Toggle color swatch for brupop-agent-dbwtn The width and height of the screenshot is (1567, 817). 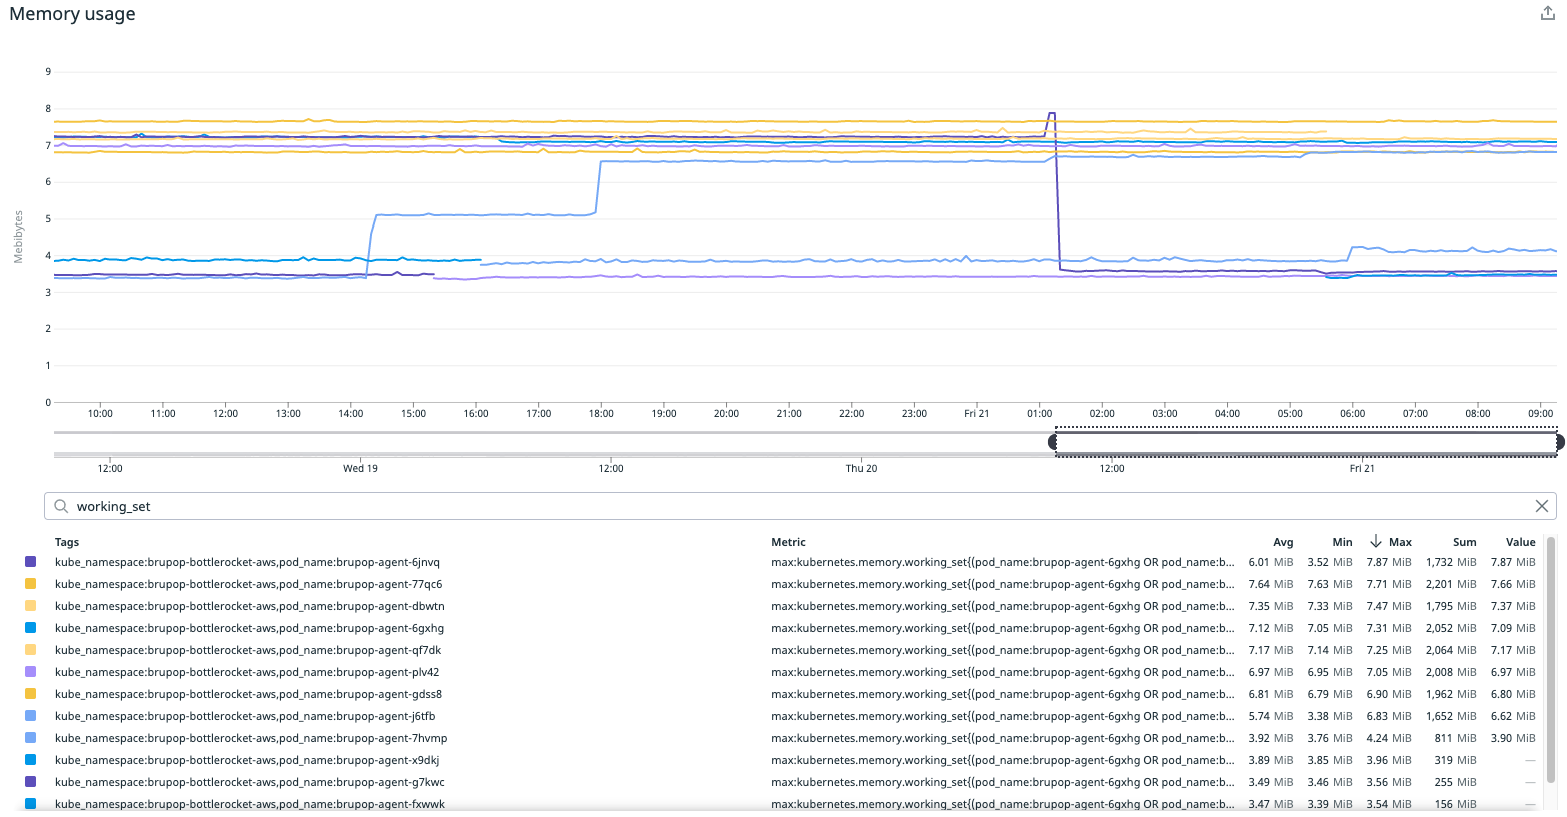(30, 606)
